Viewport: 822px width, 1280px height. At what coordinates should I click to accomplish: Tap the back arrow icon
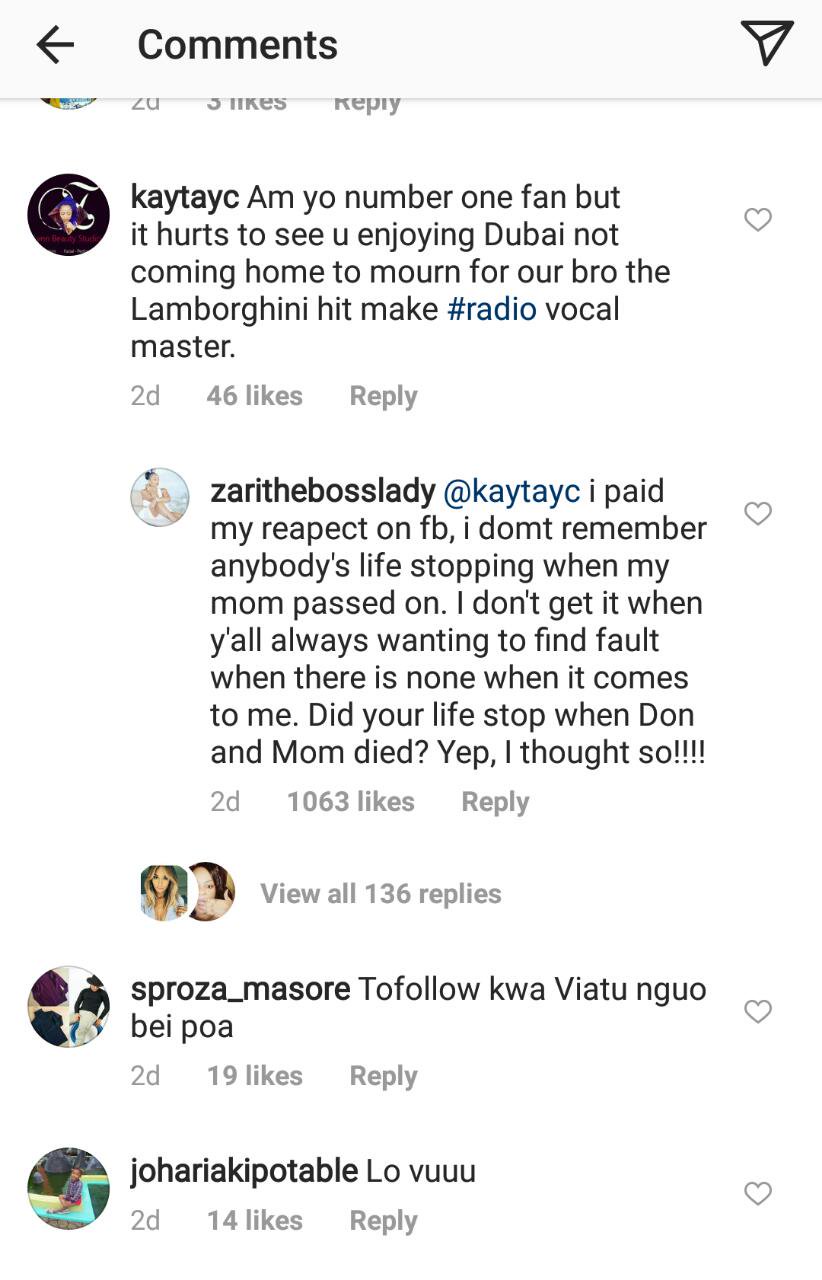click(55, 45)
